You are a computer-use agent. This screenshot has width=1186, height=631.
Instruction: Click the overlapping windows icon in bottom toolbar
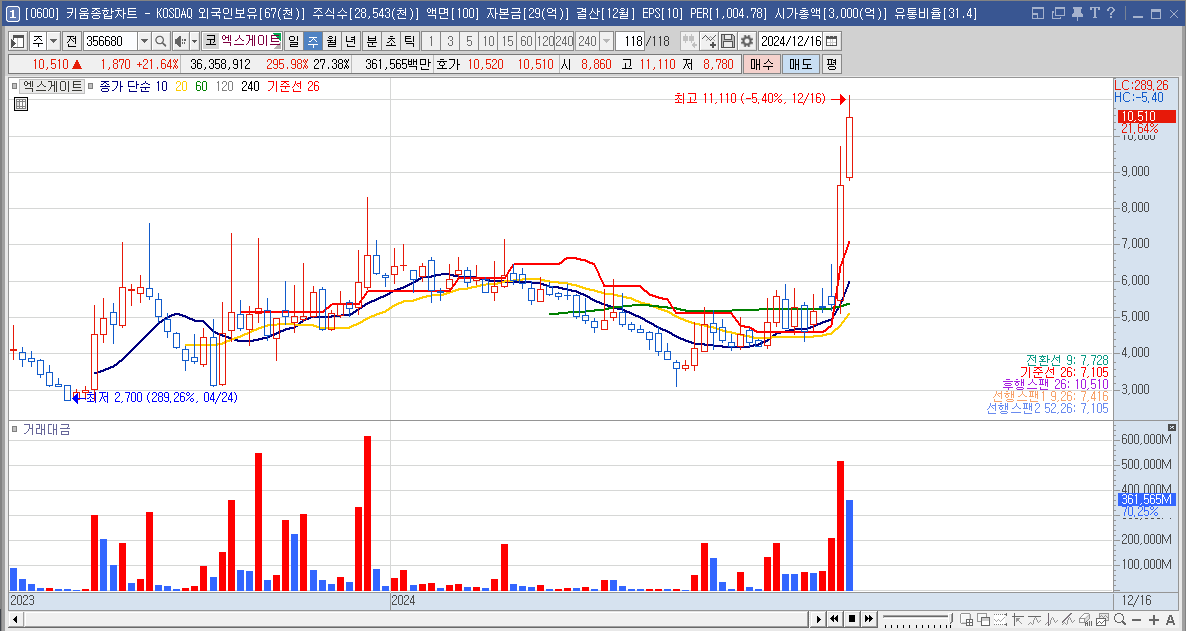tap(982, 620)
